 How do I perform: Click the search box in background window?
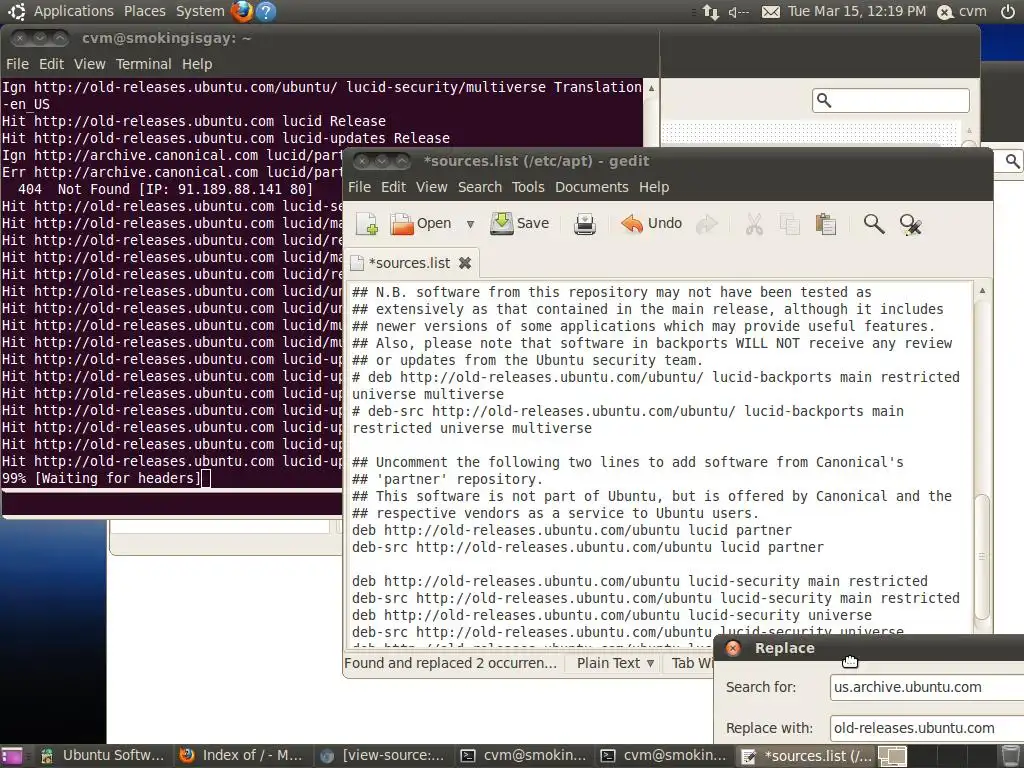[x=891, y=101]
